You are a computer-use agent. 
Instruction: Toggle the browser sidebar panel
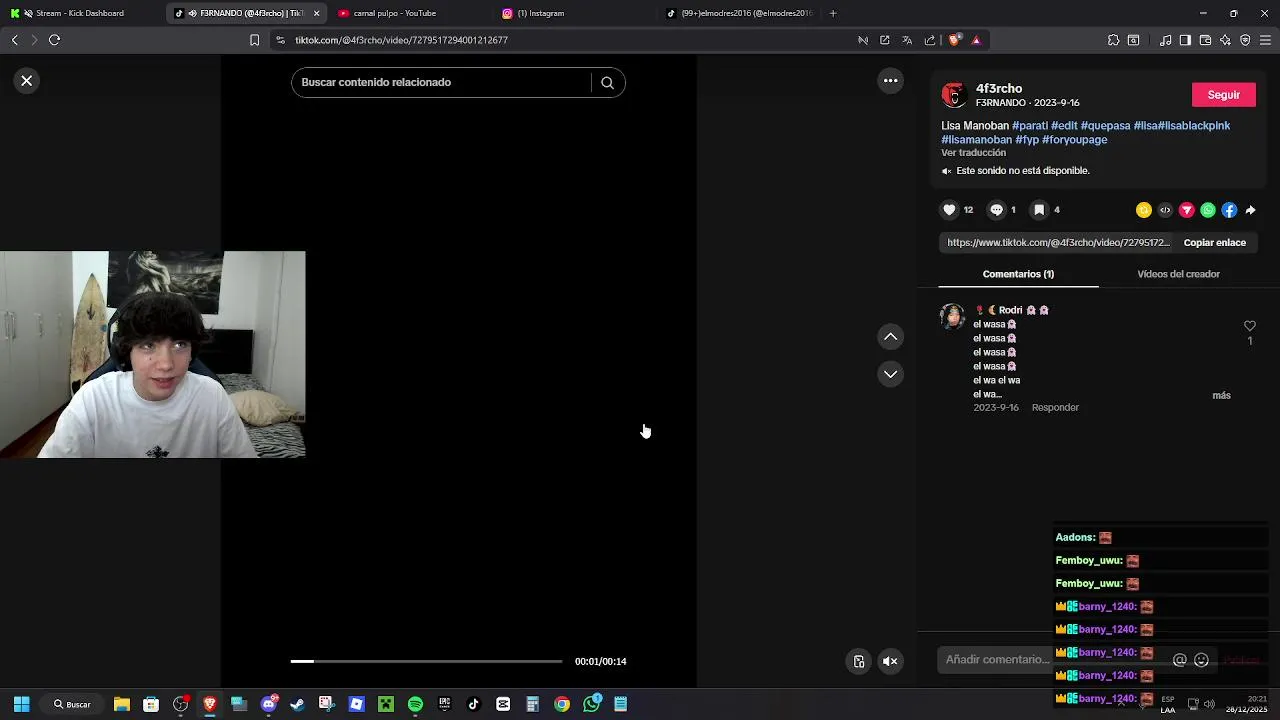[1185, 40]
